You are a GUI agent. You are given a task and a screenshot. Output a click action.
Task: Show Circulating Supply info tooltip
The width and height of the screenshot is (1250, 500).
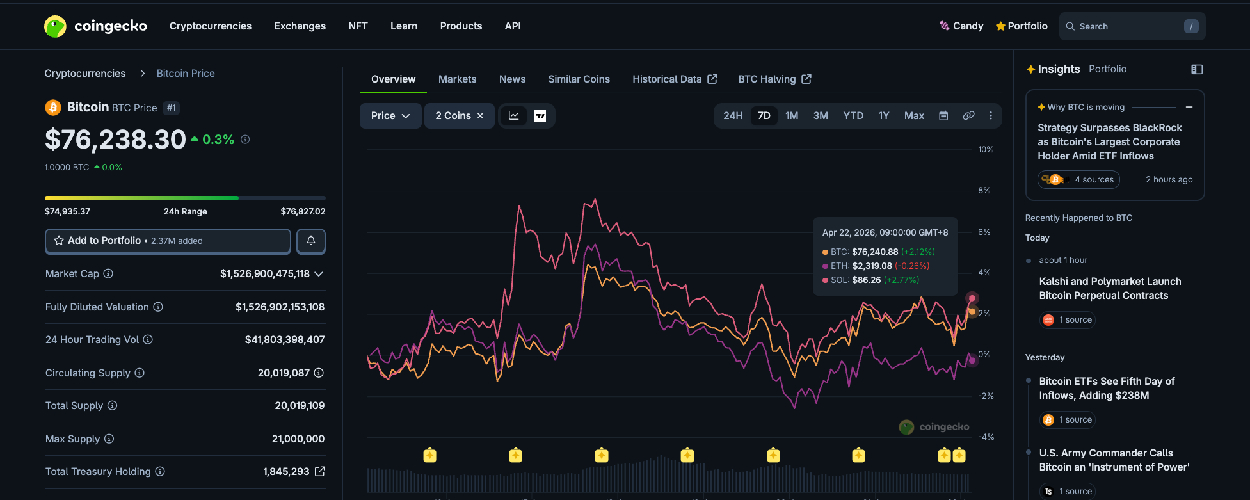coord(139,373)
